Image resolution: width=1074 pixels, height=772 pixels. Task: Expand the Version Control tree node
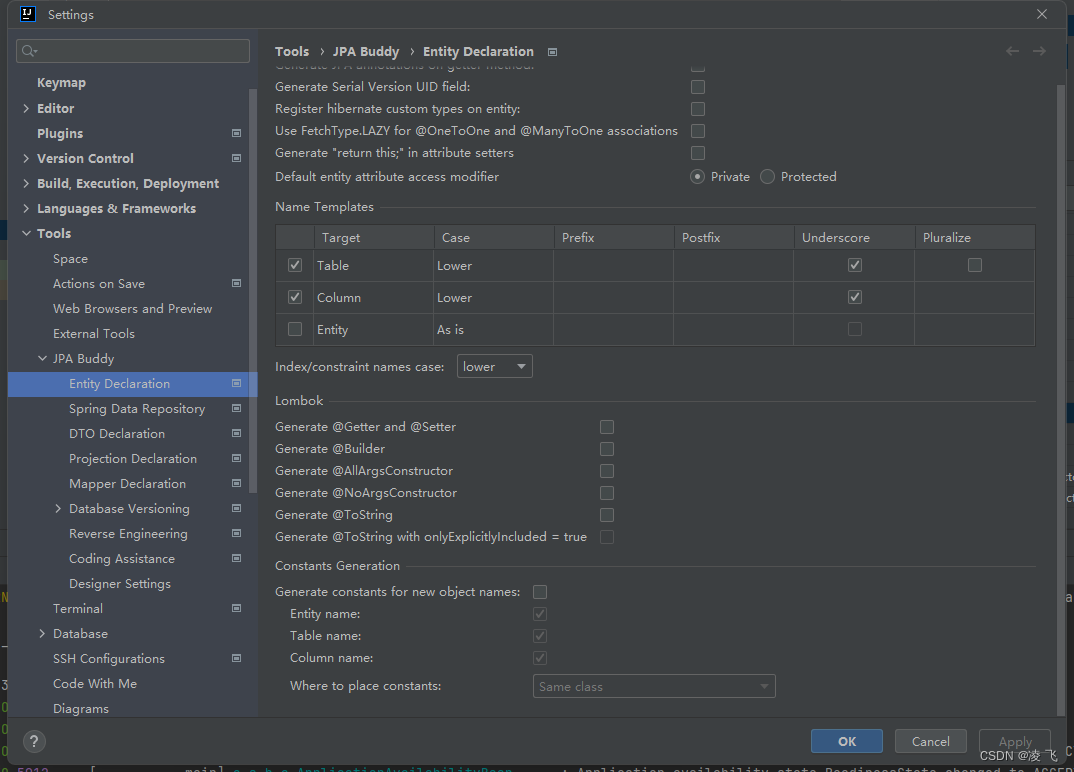[x=26, y=158]
